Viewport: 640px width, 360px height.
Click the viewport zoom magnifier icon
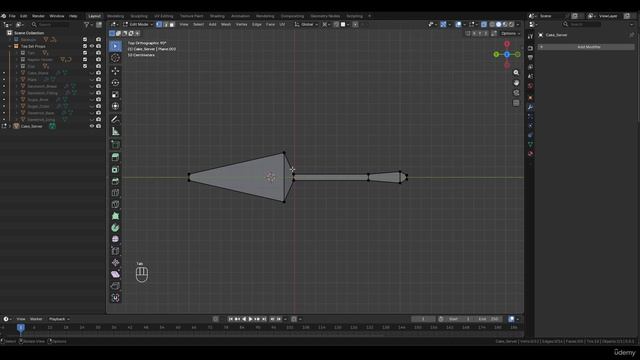click(516, 73)
